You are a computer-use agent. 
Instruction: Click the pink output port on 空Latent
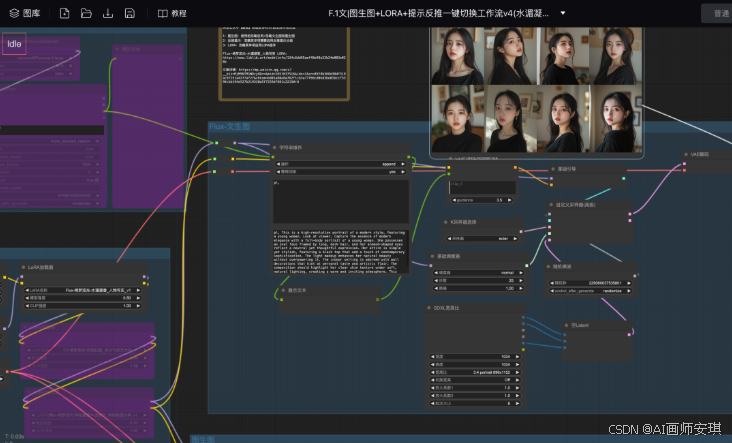629,334
